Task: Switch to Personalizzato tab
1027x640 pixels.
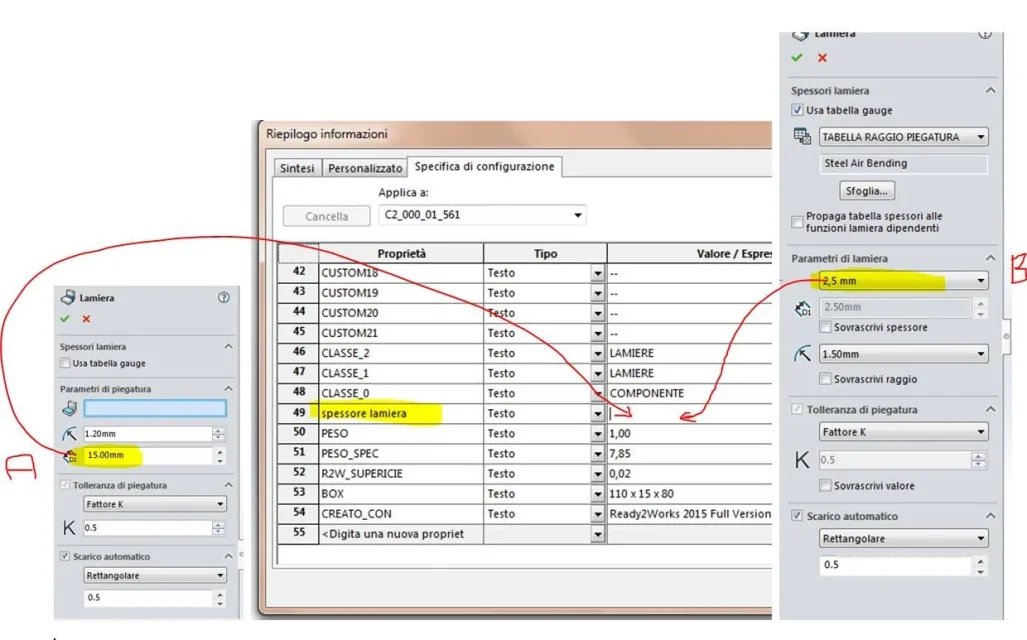Action: 365,168
